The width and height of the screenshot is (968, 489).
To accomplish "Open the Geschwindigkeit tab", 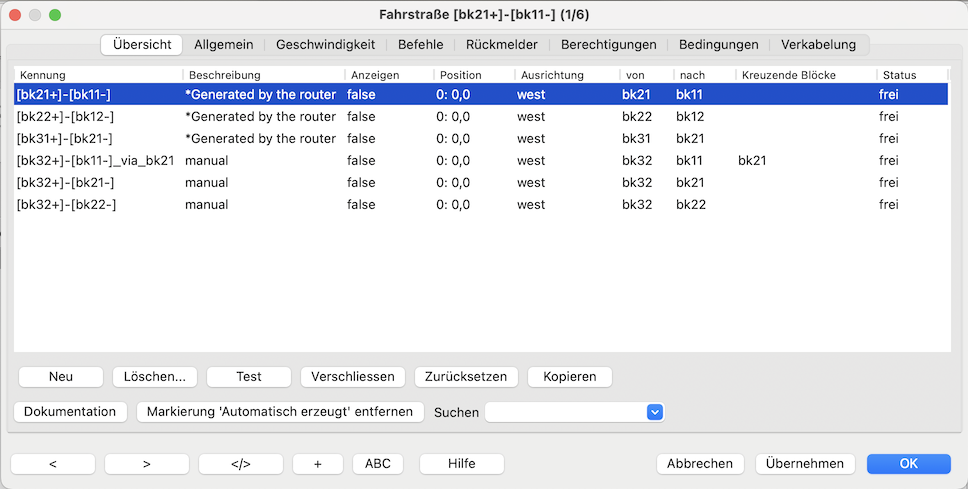I will coord(325,45).
